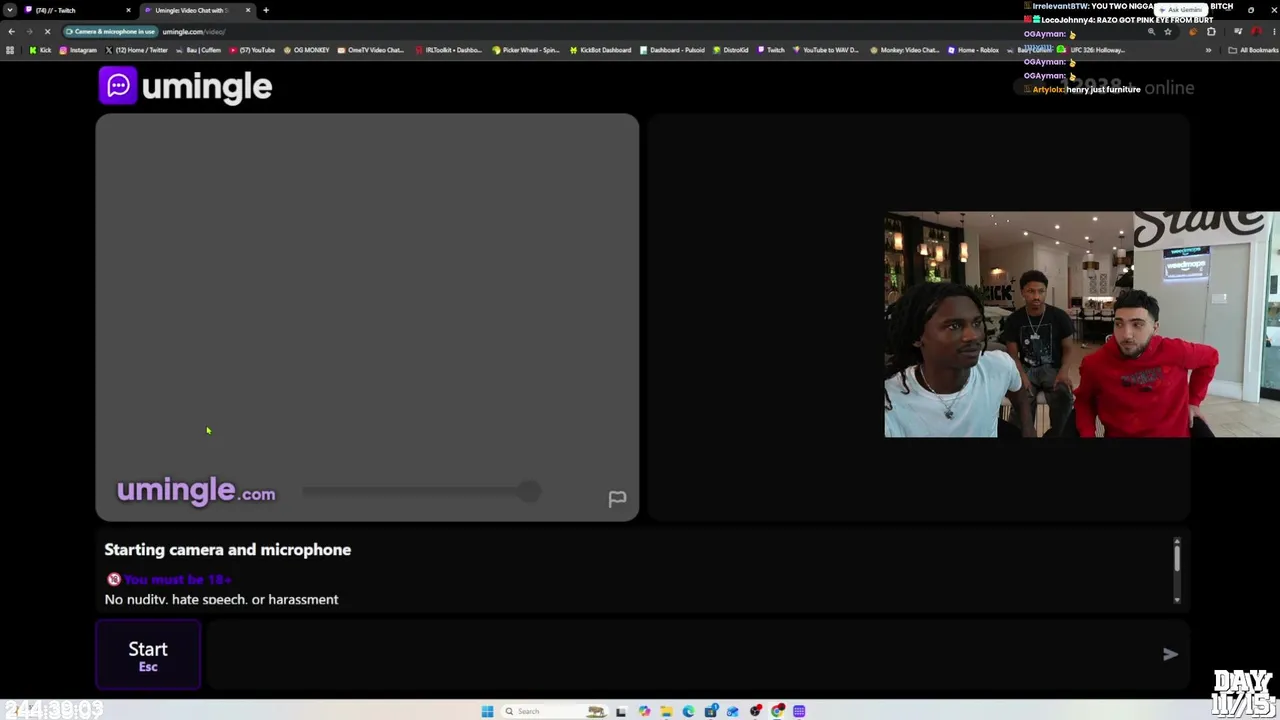This screenshot has width=1280, height=720.
Task: Close the Umingle Video Chat tab
Action: tap(248, 10)
